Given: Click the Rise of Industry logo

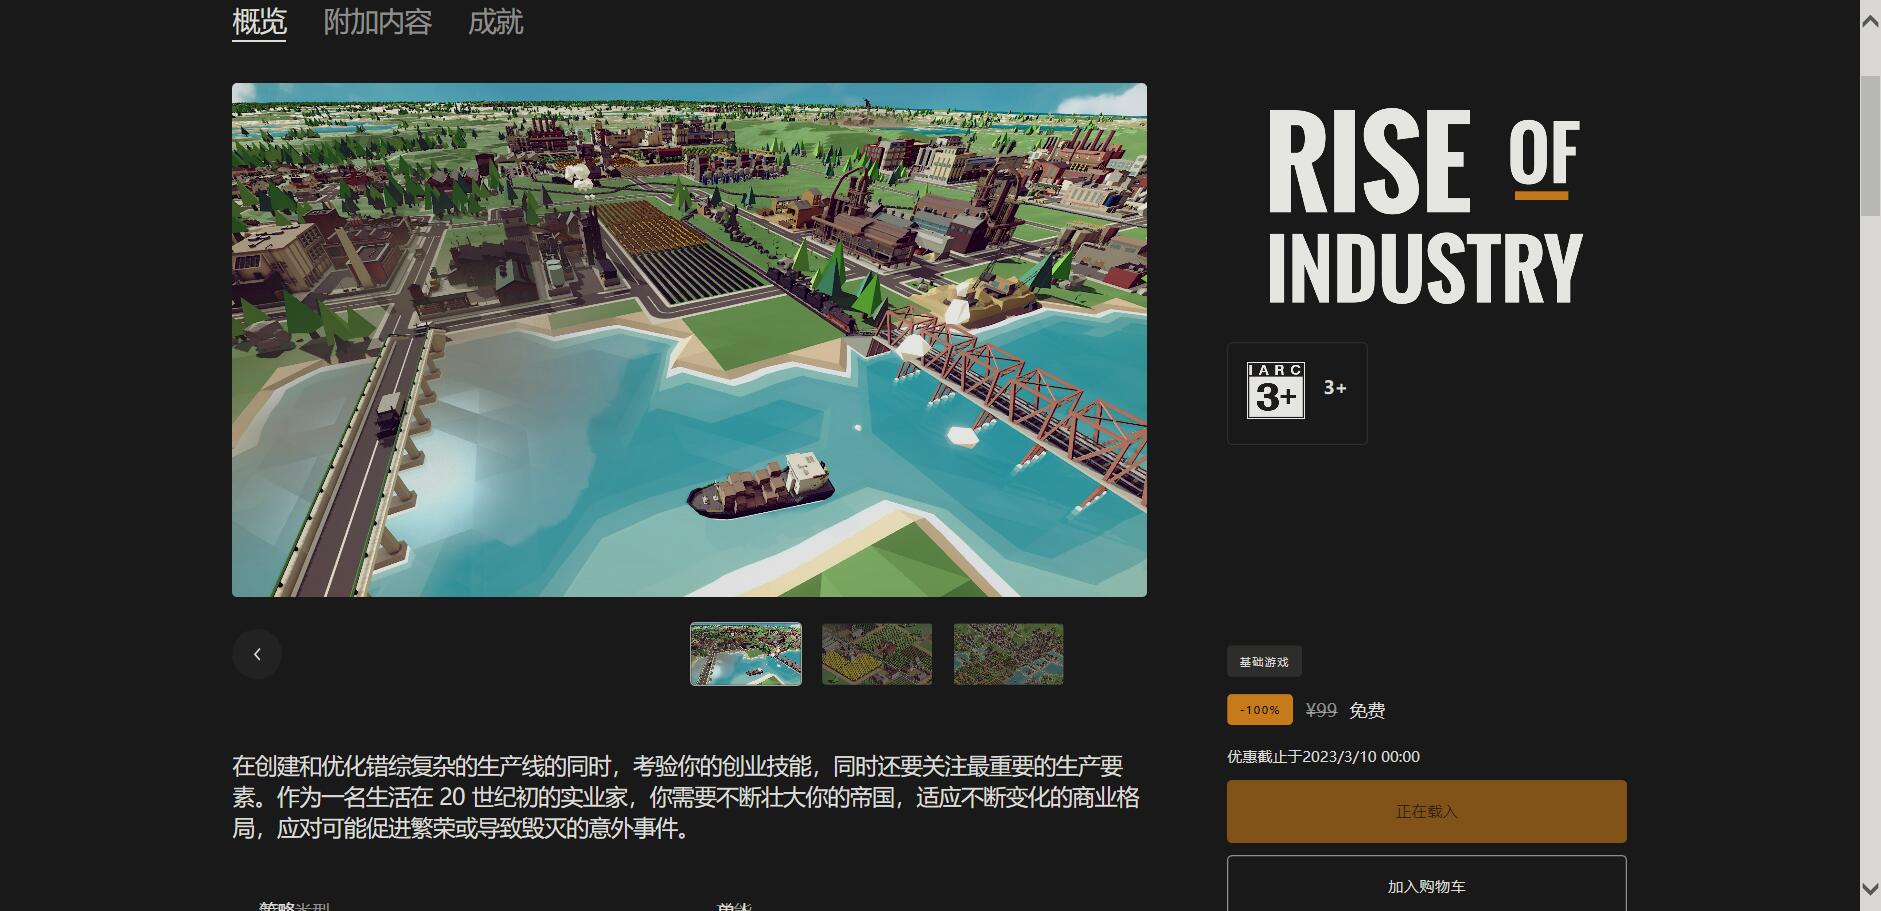Looking at the screenshot, I should point(1424,207).
